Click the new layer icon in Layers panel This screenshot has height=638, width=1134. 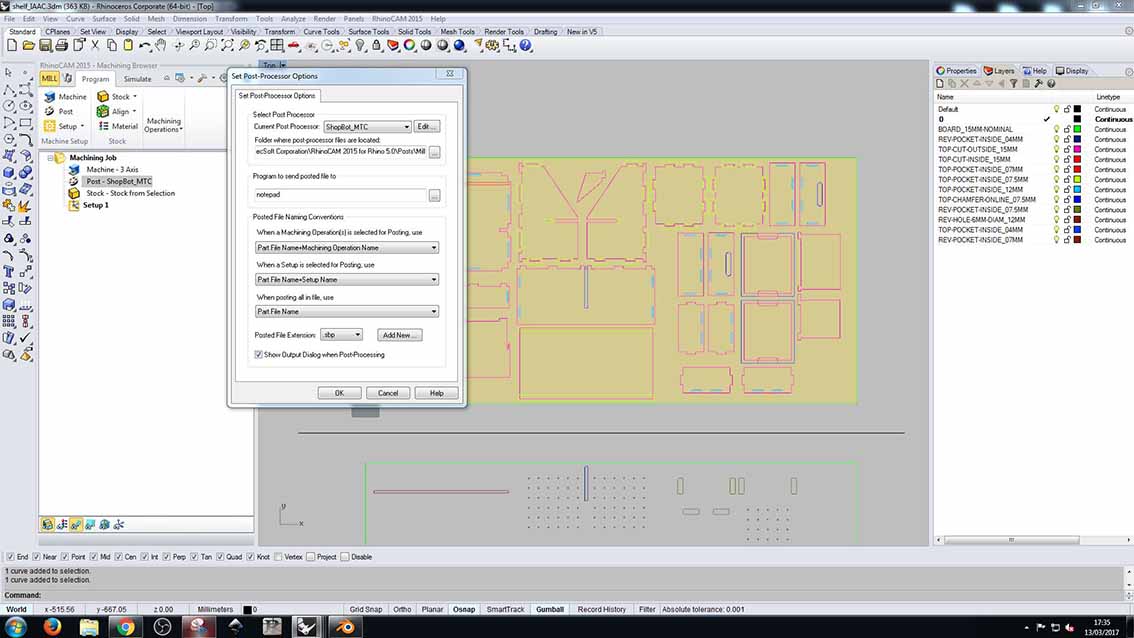click(940, 84)
